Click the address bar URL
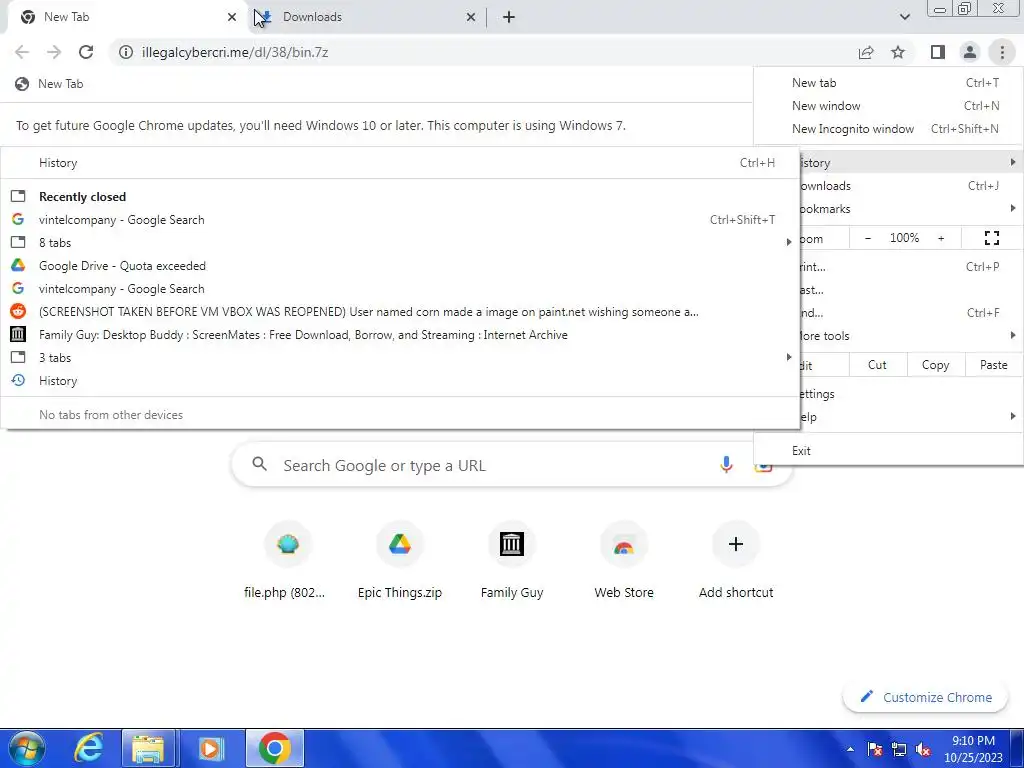This screenshot has height=768, width=1024. (x=234, y=52)
